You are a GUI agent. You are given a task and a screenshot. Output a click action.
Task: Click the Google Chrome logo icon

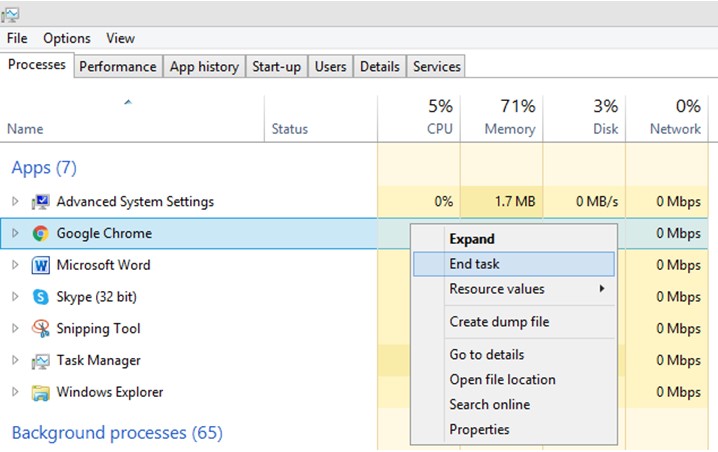[x=40, y=234]
